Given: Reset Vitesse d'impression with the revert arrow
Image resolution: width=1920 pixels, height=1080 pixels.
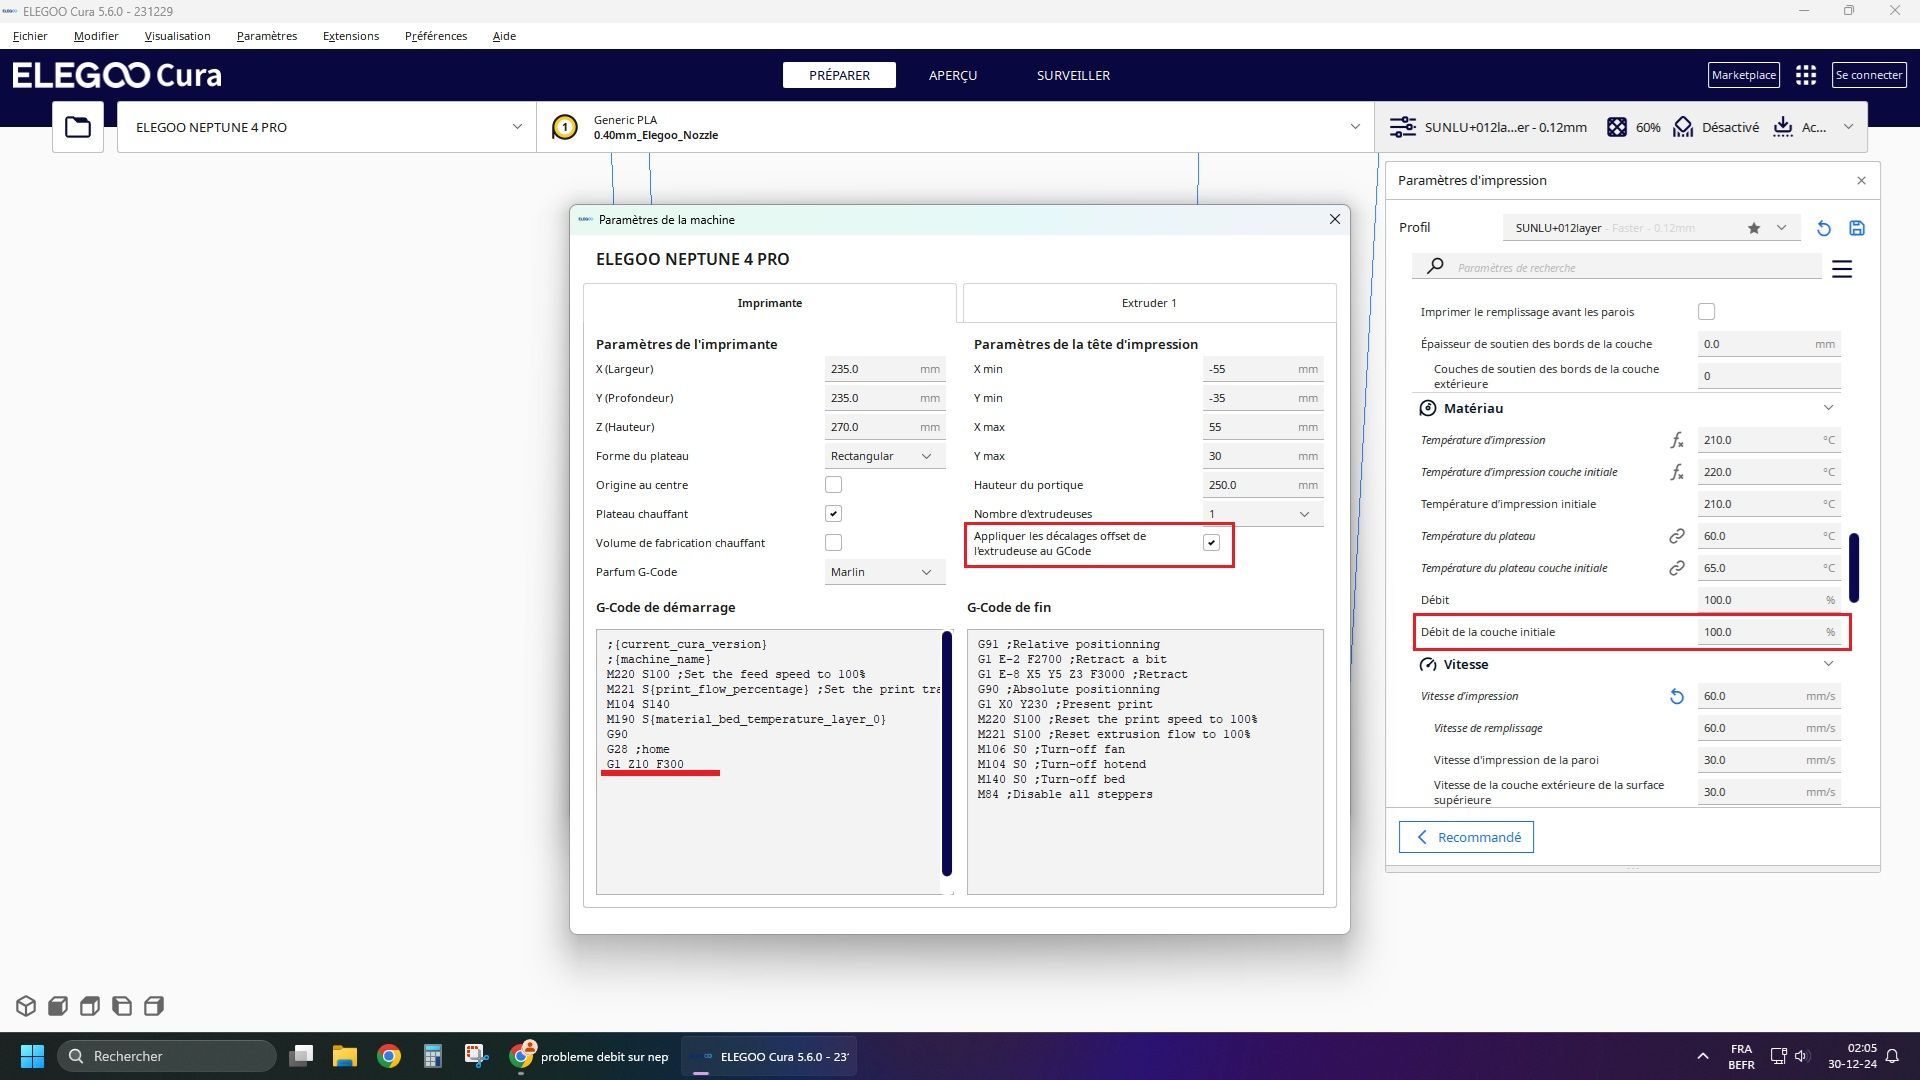Looking at the screenshot, I should coord(1677,697).
